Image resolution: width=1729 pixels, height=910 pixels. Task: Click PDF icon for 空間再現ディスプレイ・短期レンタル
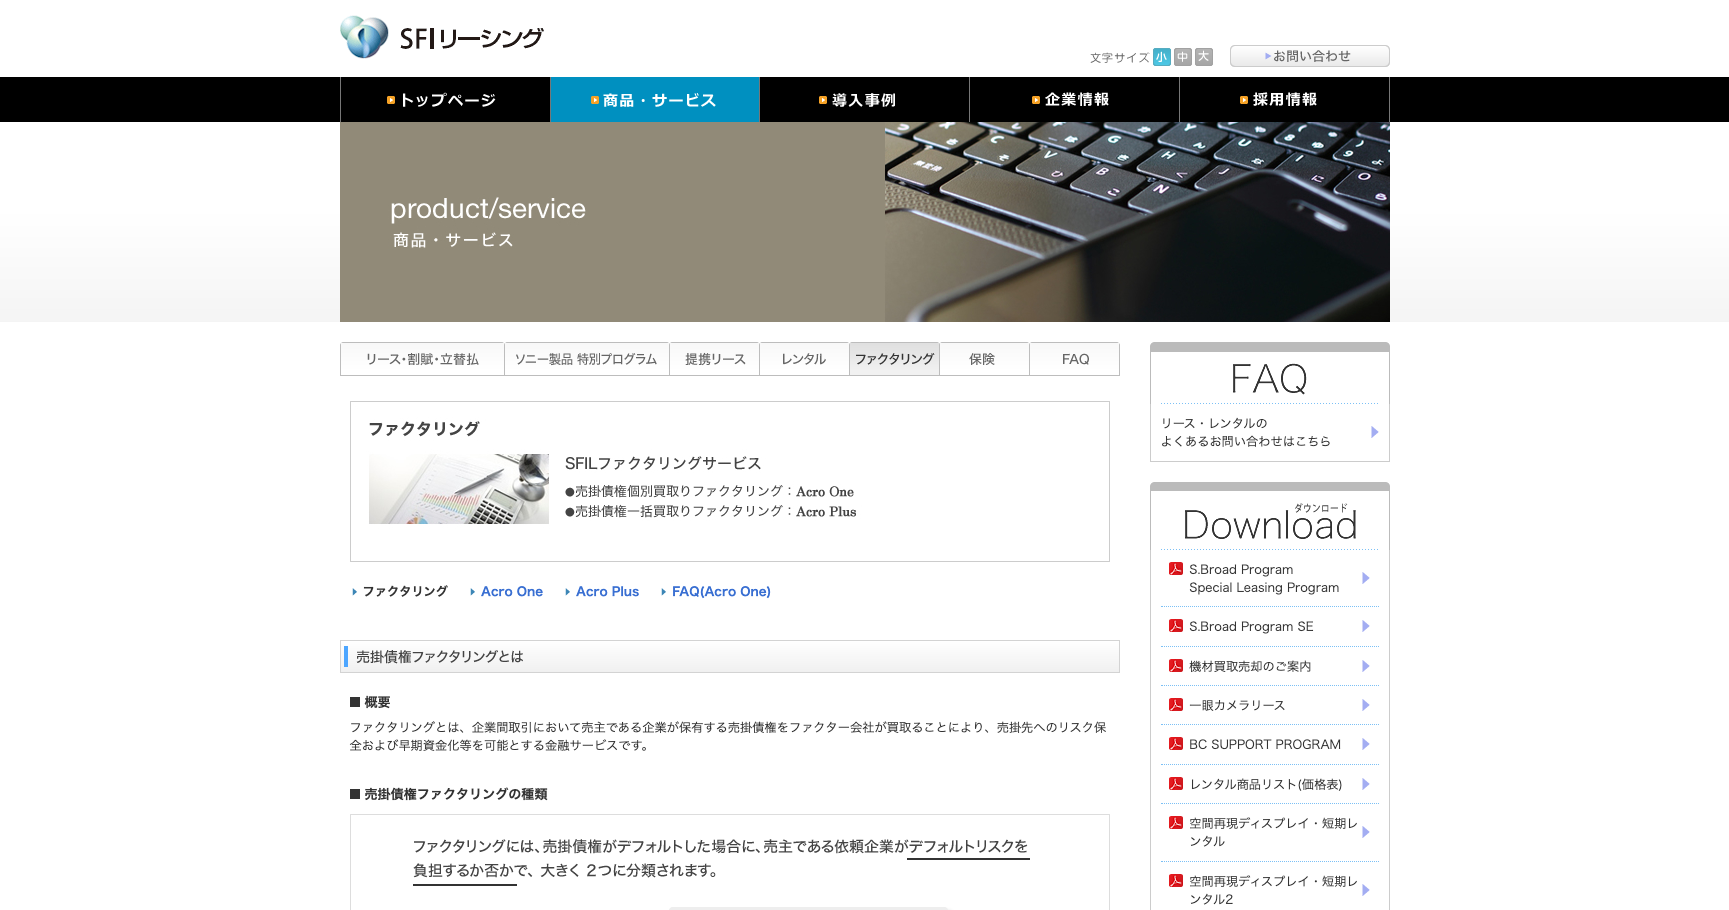pos(1176,823)
